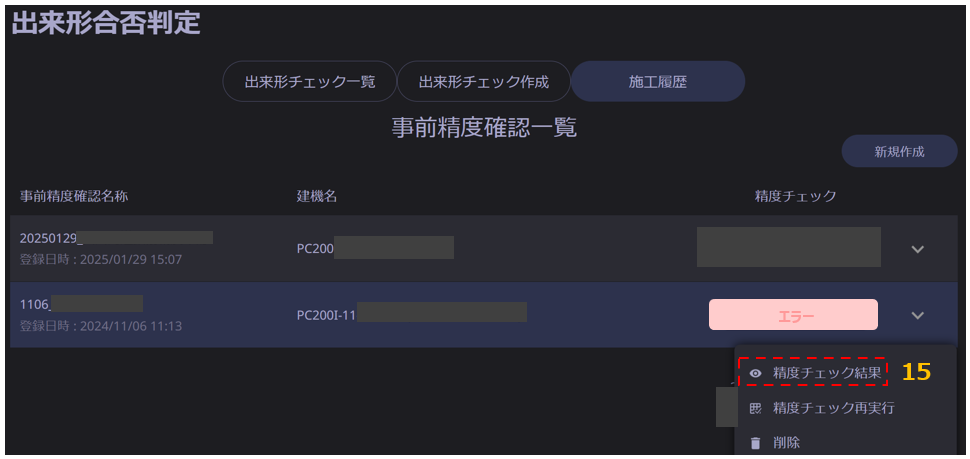Select the 1106 precision check row
The width and height of the screenshot is (970, 459).
pos(484,315)
